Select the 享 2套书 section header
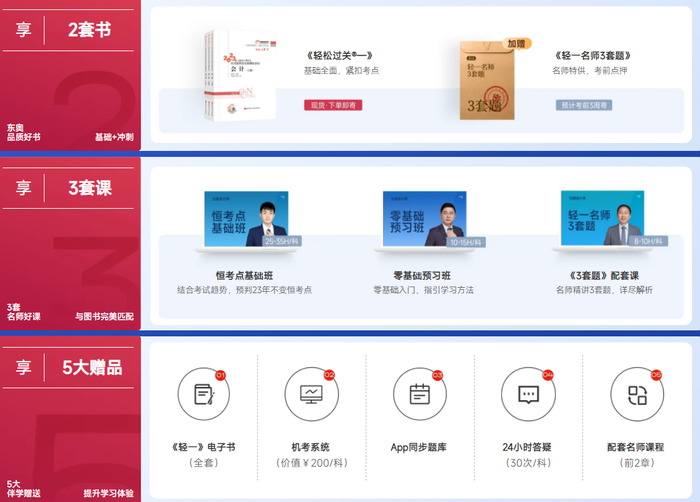The width and height of the screenshot is (700, 502). pyautogui.click(x=68, y=30)
